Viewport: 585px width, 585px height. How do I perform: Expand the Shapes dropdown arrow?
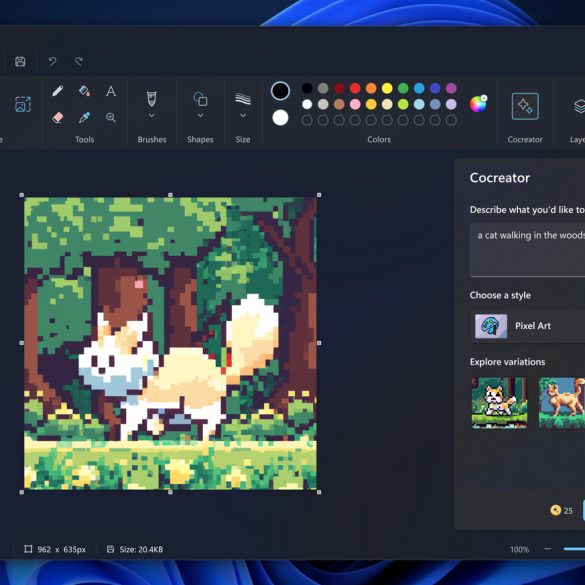click(x=200, y=116)
